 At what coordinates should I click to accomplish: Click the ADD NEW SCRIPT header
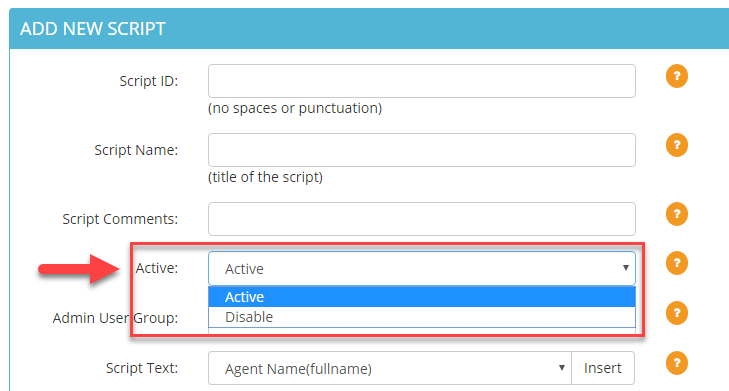93,29
